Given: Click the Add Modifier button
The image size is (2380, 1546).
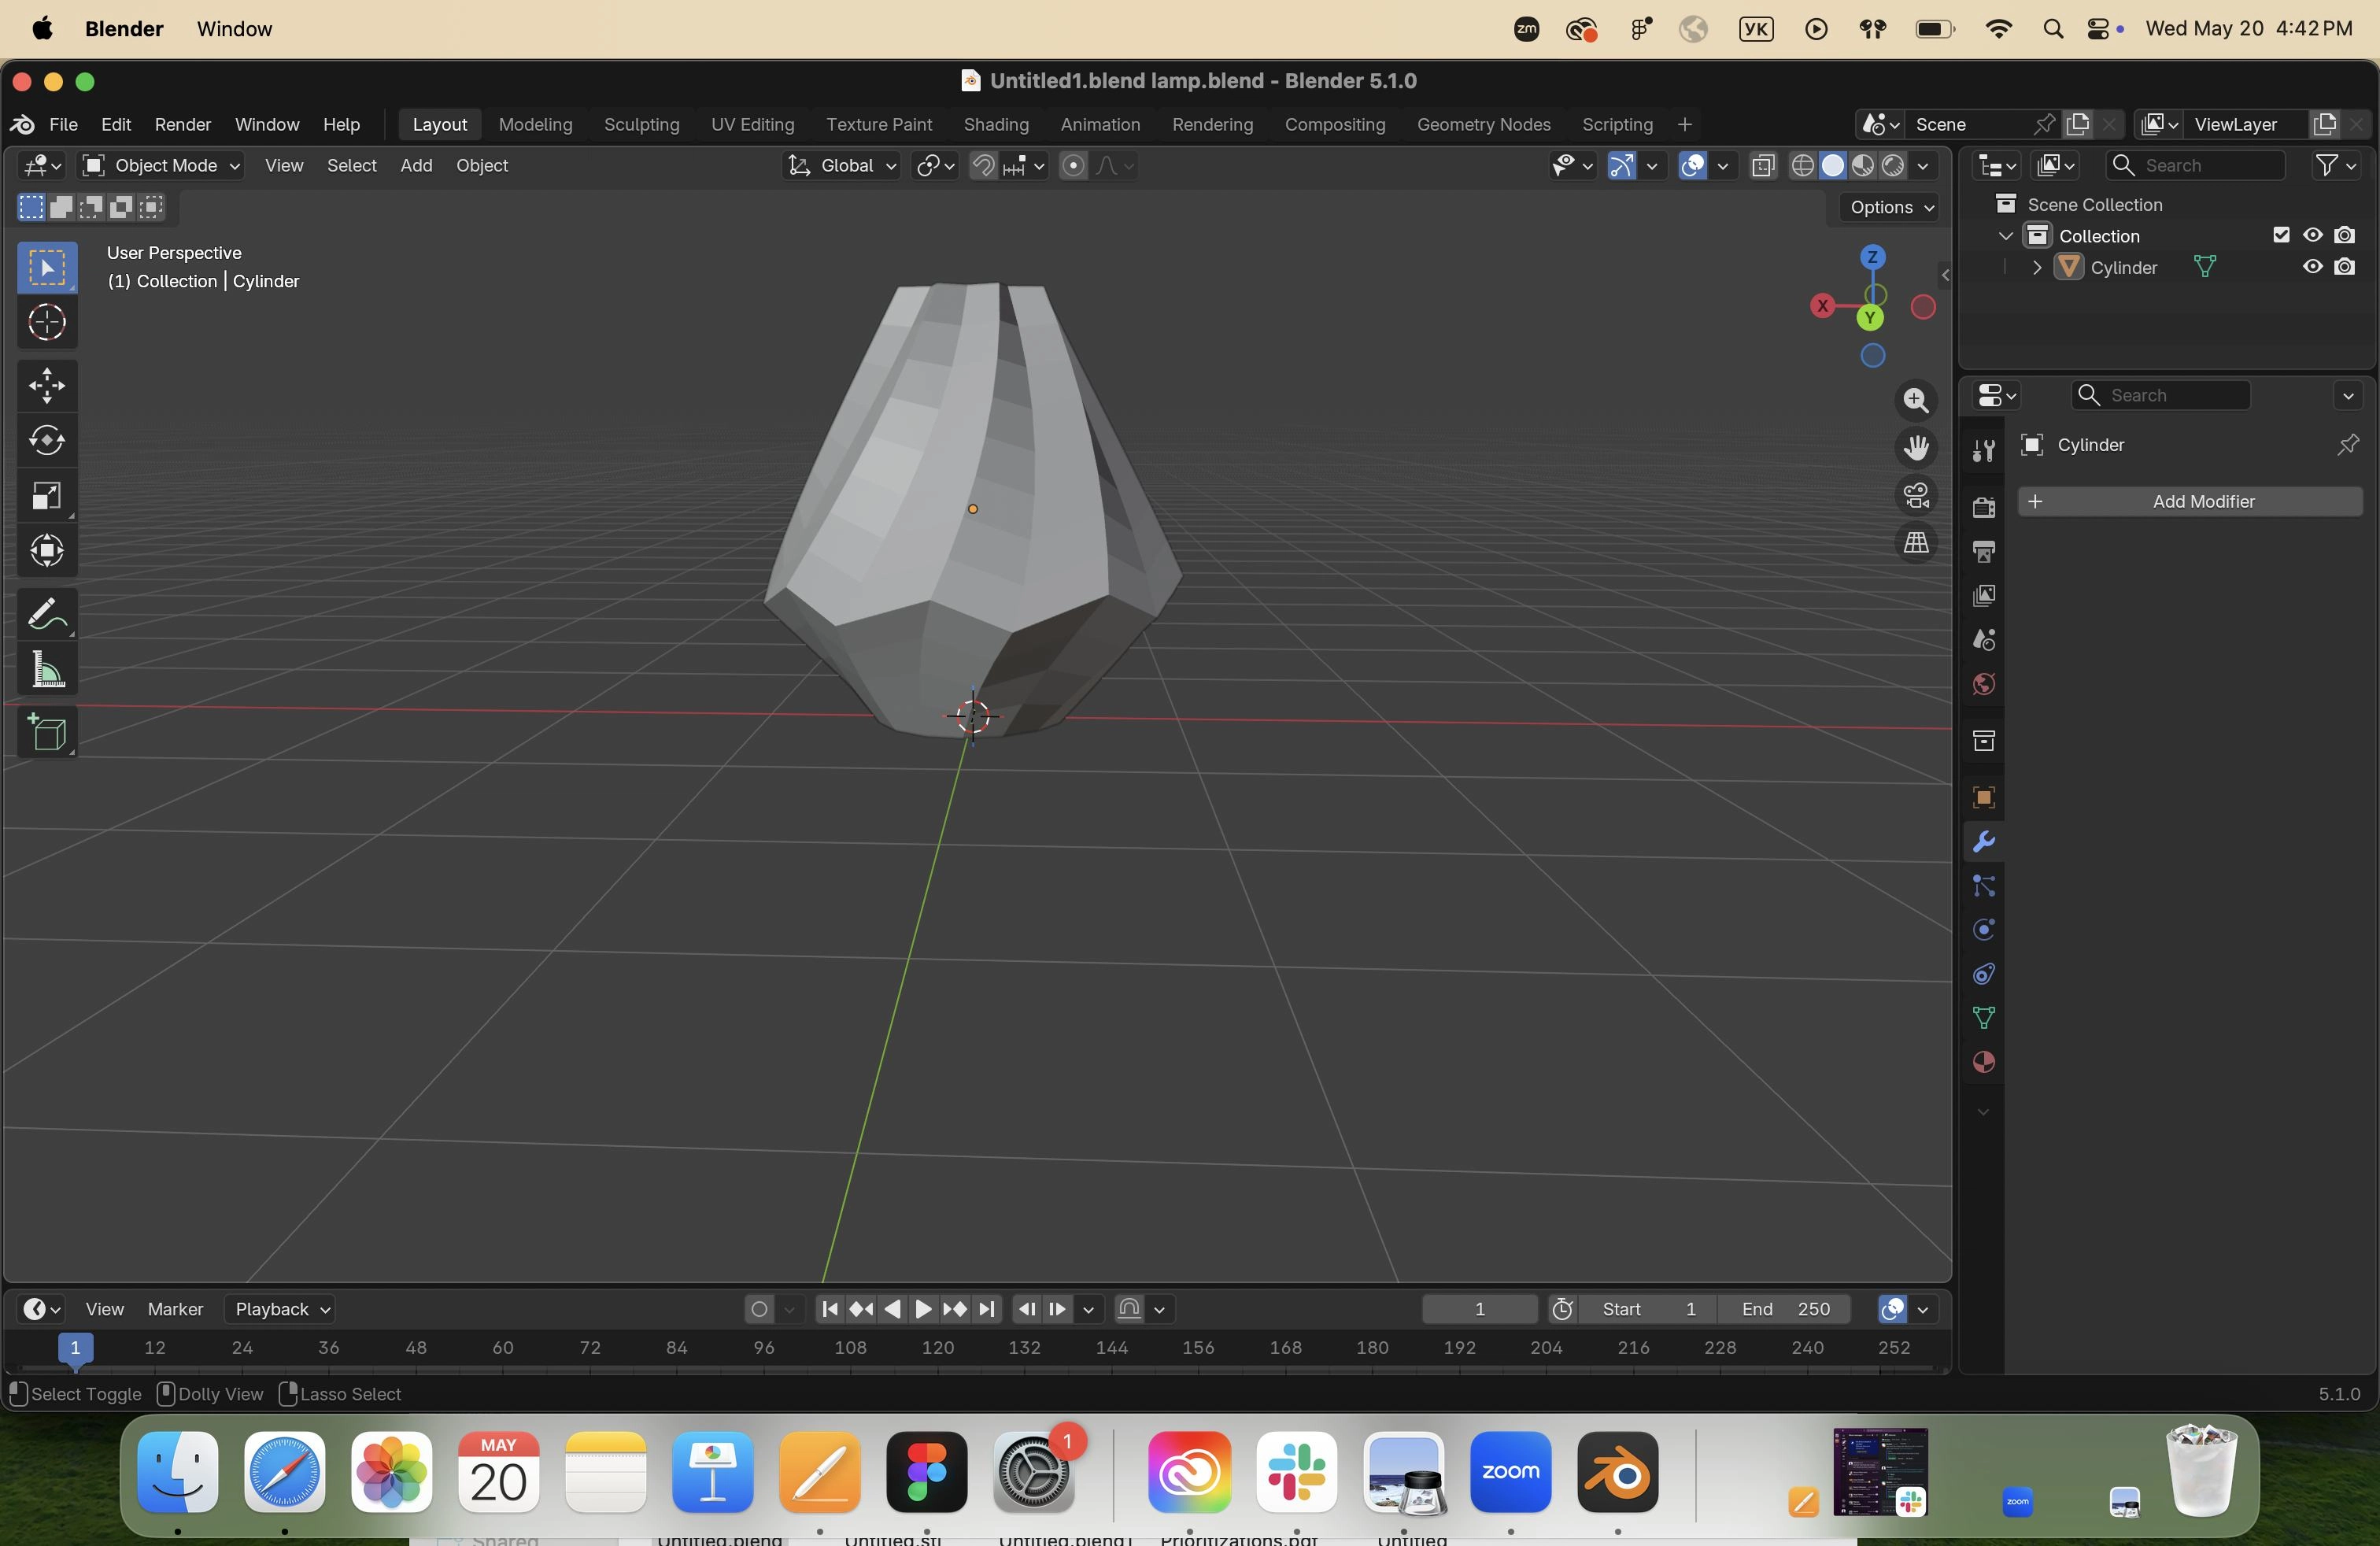Looking at the screenshot, I should [x=2190, y=502].
